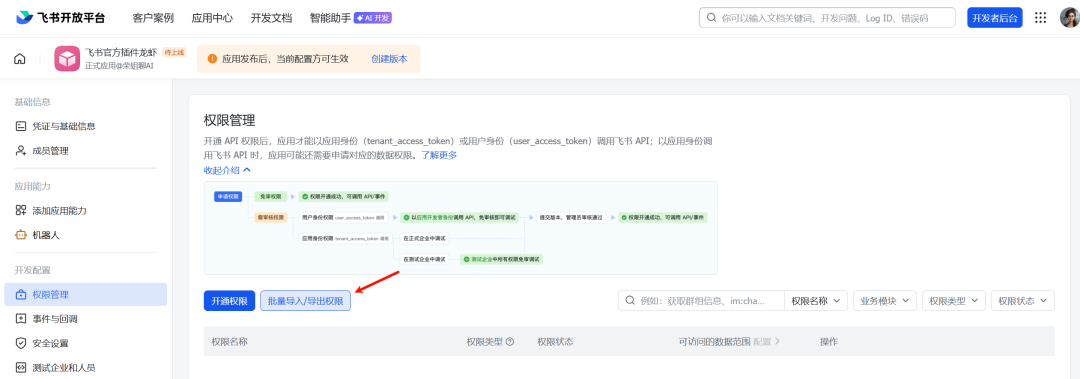Click the help icon beside 权限类型 header
1080x379 pixels.
point(510,342)
